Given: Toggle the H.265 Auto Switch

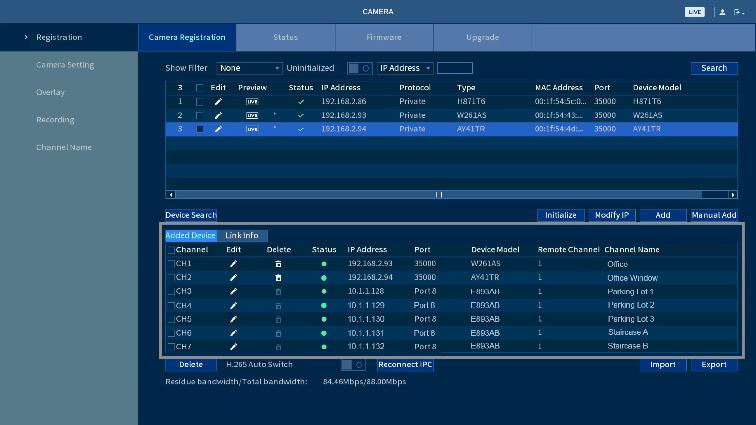Looking at the screenshot, I should pos(352,365).
